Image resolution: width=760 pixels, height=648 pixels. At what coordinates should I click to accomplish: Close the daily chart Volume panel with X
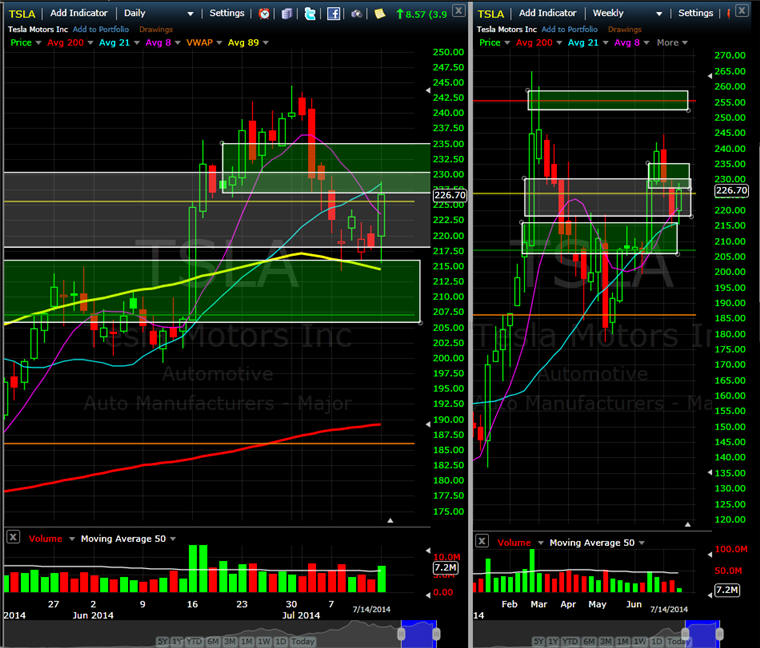coord(13,537)
